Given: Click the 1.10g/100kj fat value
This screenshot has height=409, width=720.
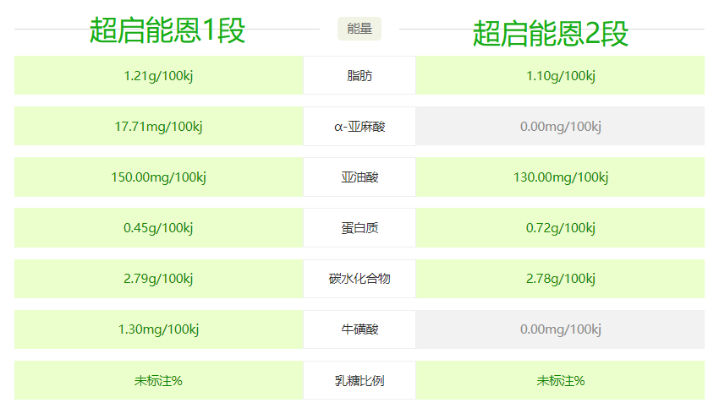Looking at the screenshot, I should tap(560, 76).
